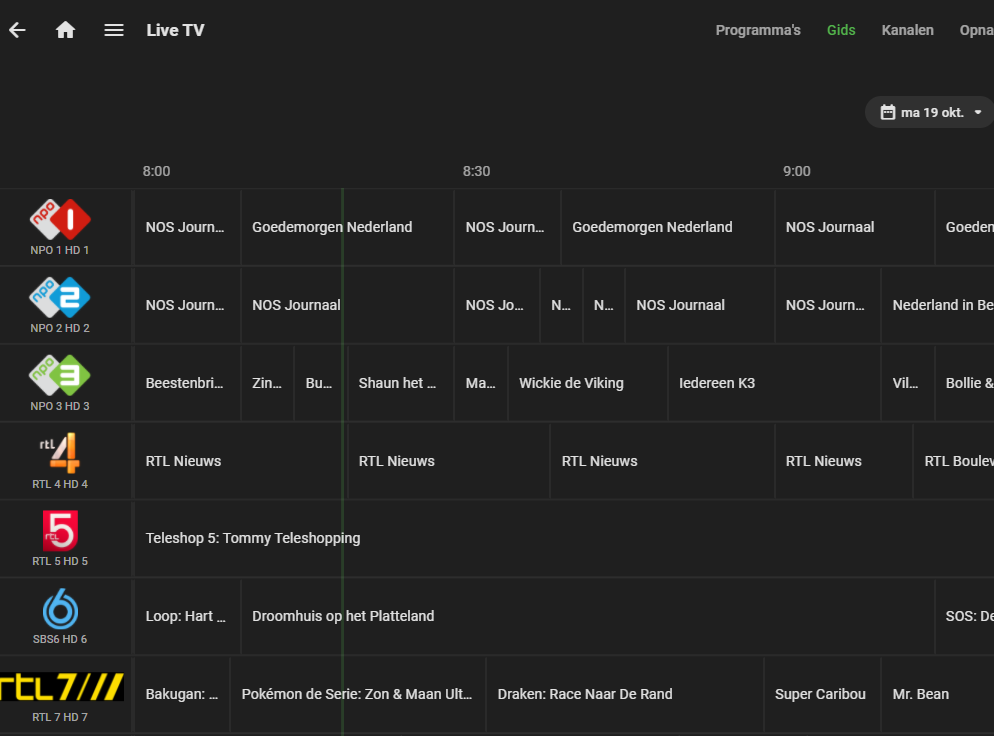Viewport: 994px width, 736px height.
Task: Go to the home screen icon
Action: [66, 30]
